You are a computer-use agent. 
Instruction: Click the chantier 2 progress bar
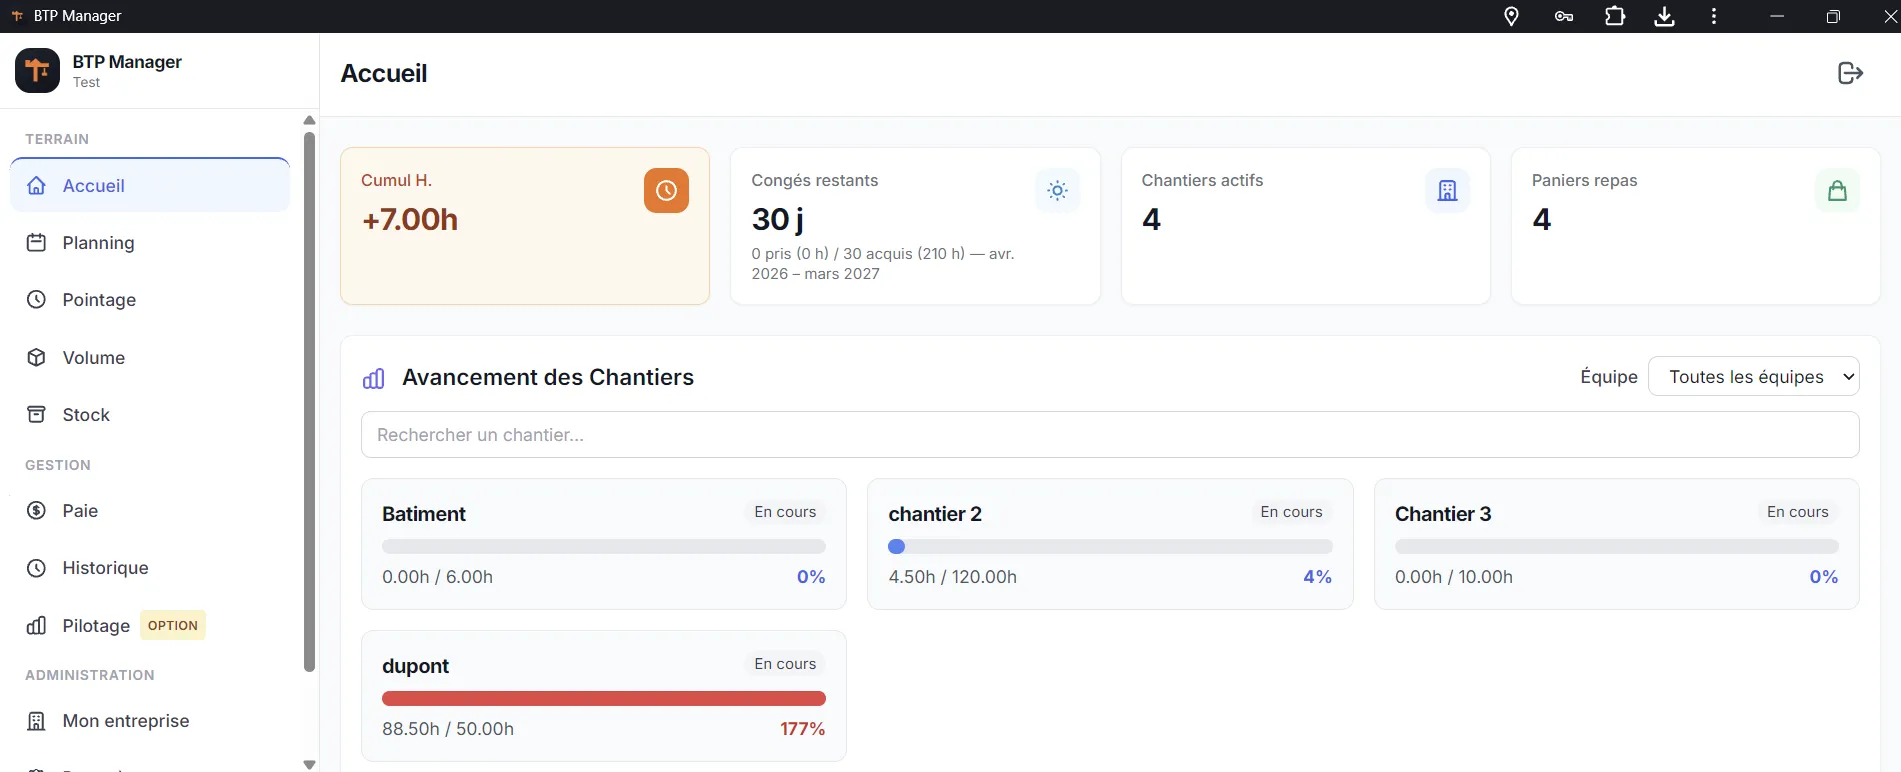(x=1110, y=546)
